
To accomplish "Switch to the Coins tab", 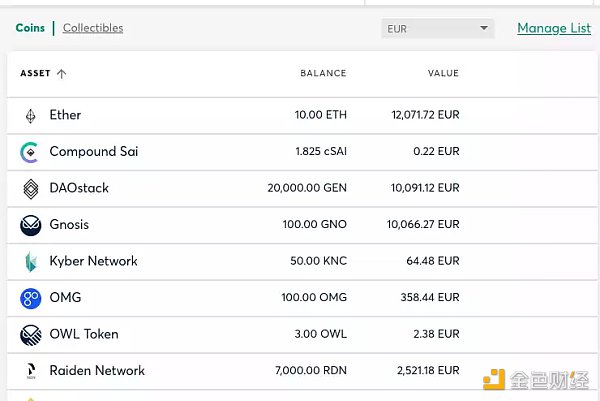I will pyautogui.click(x=30, y=28).
